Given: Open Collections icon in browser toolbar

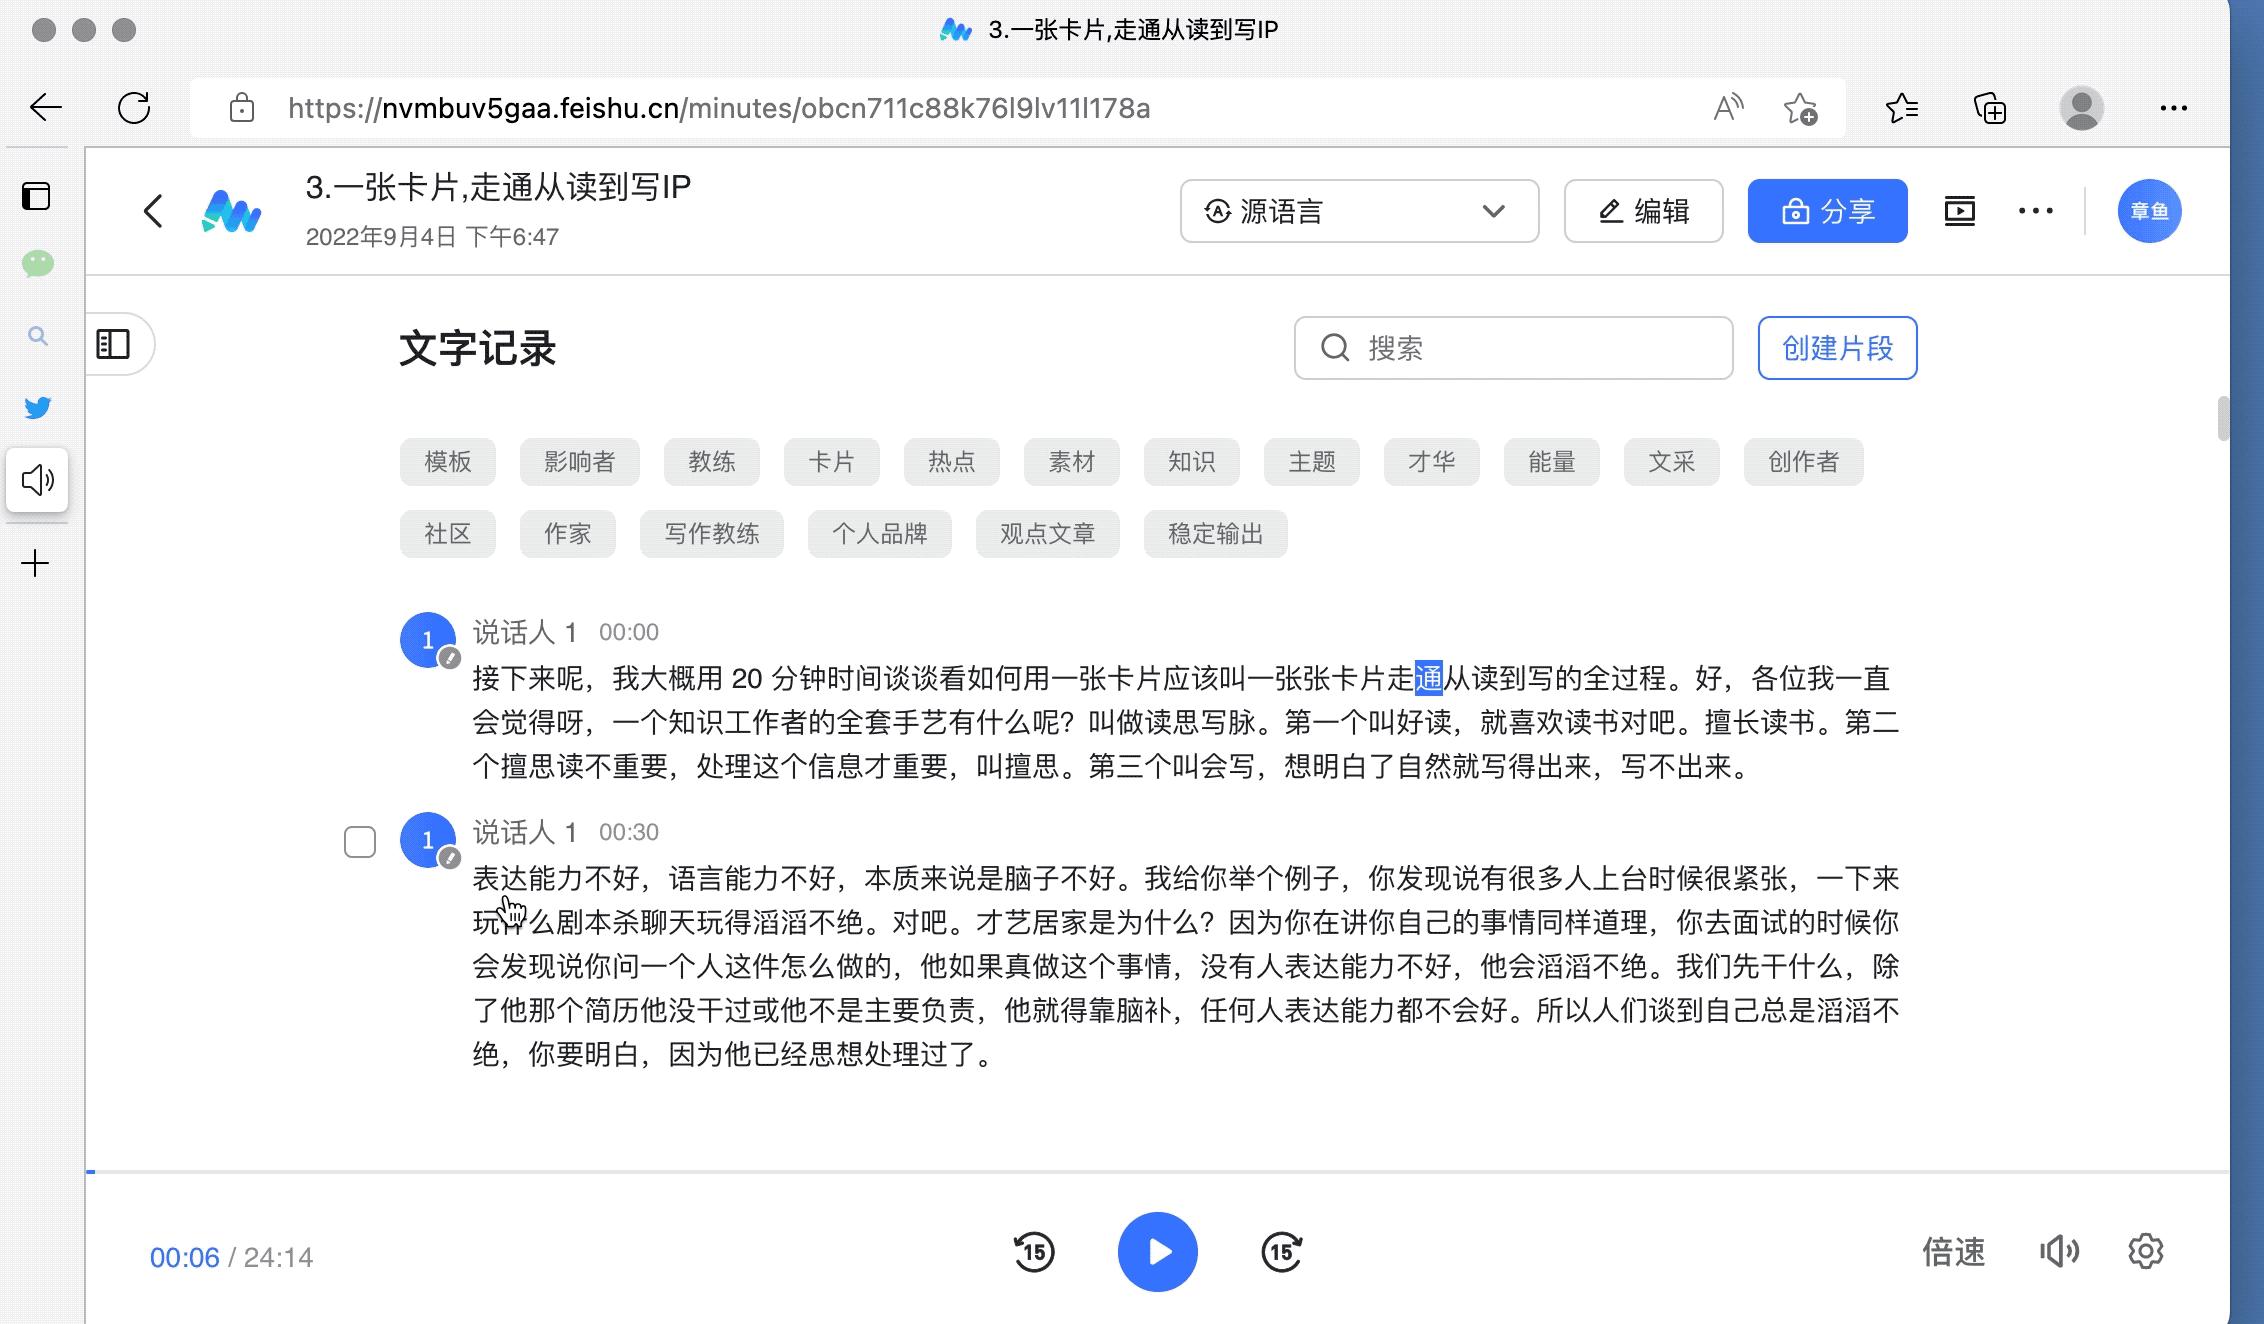Looking at the screenshot, I should pyautogui.click(x=1989, y=107).
